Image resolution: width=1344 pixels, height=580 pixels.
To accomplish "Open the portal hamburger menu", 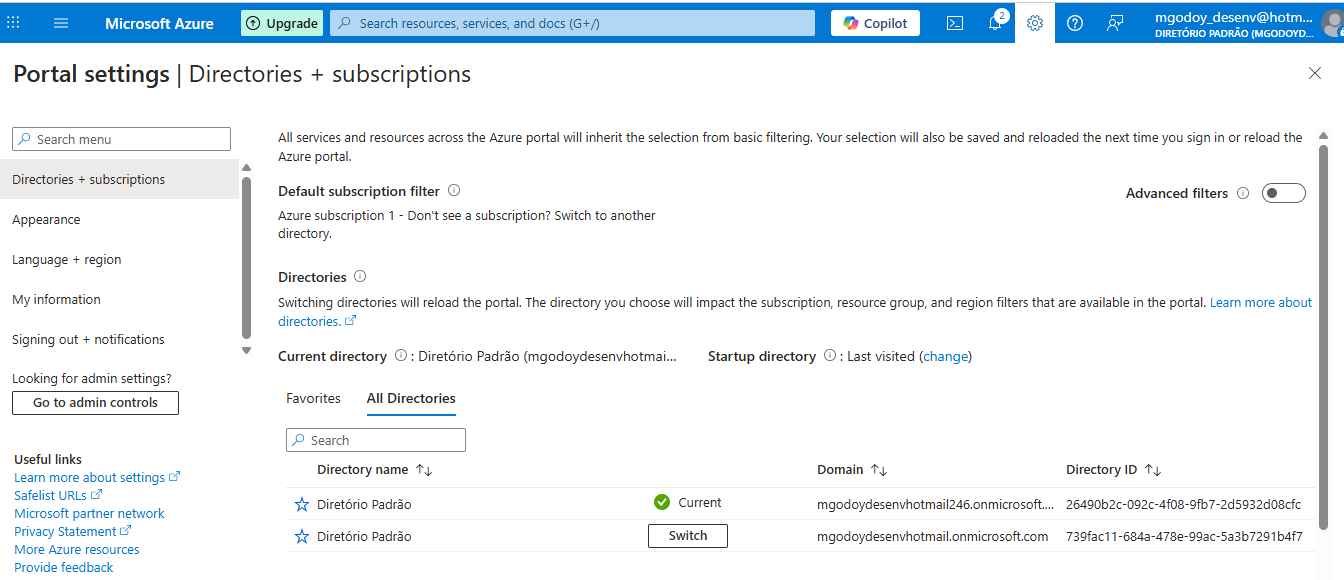I will (61, 23).
